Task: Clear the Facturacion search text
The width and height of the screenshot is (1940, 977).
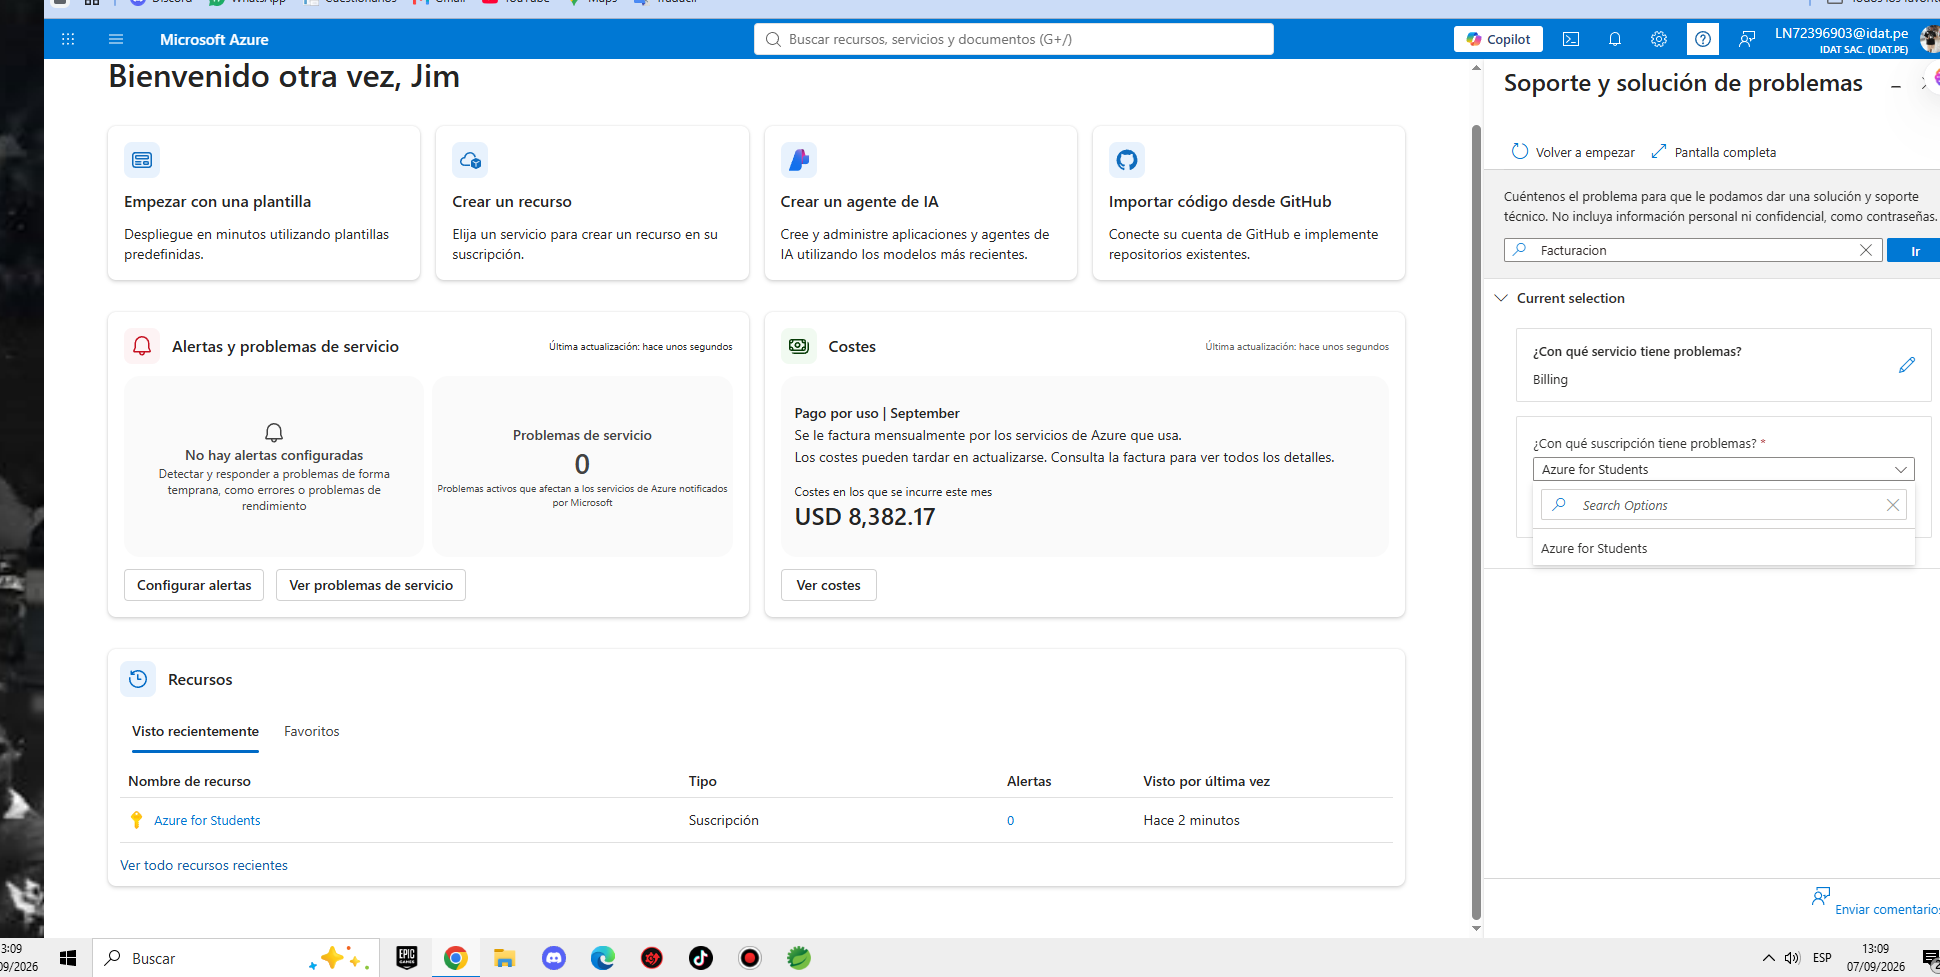Action: [x=1866, y=250]
